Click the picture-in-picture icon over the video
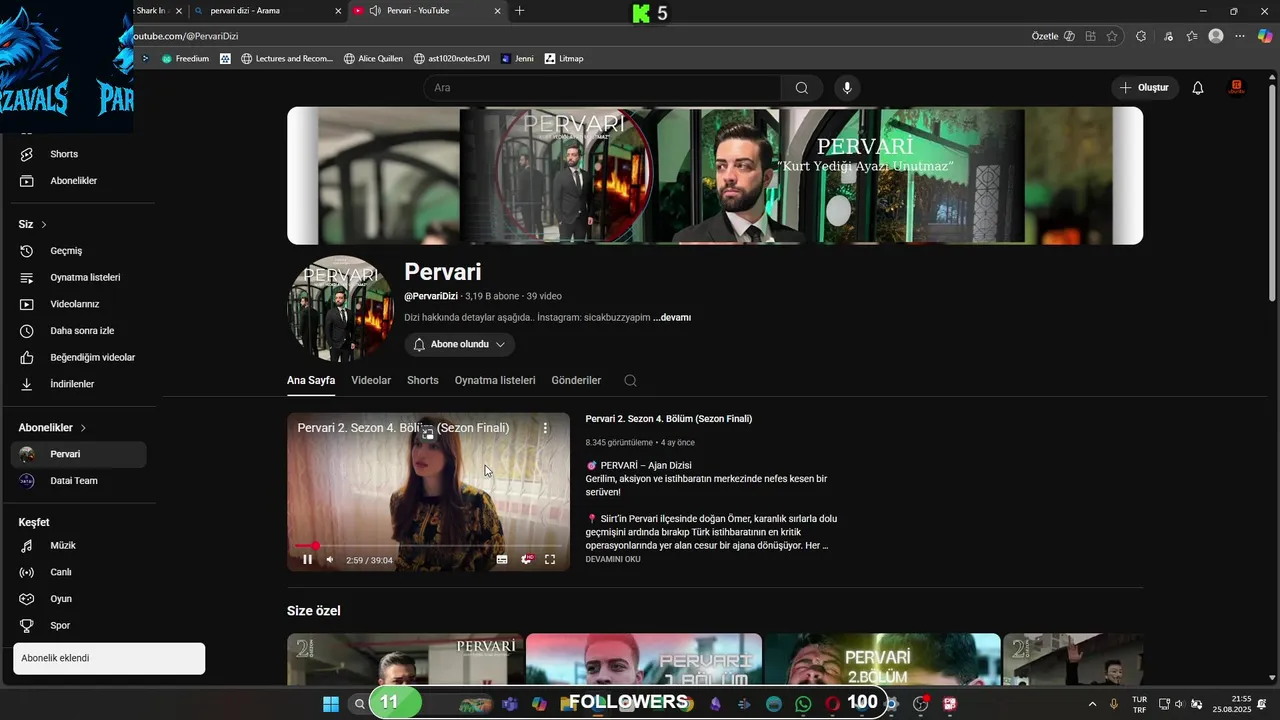Viewport: 1280px width, 720px height. (x=428, y=433)
